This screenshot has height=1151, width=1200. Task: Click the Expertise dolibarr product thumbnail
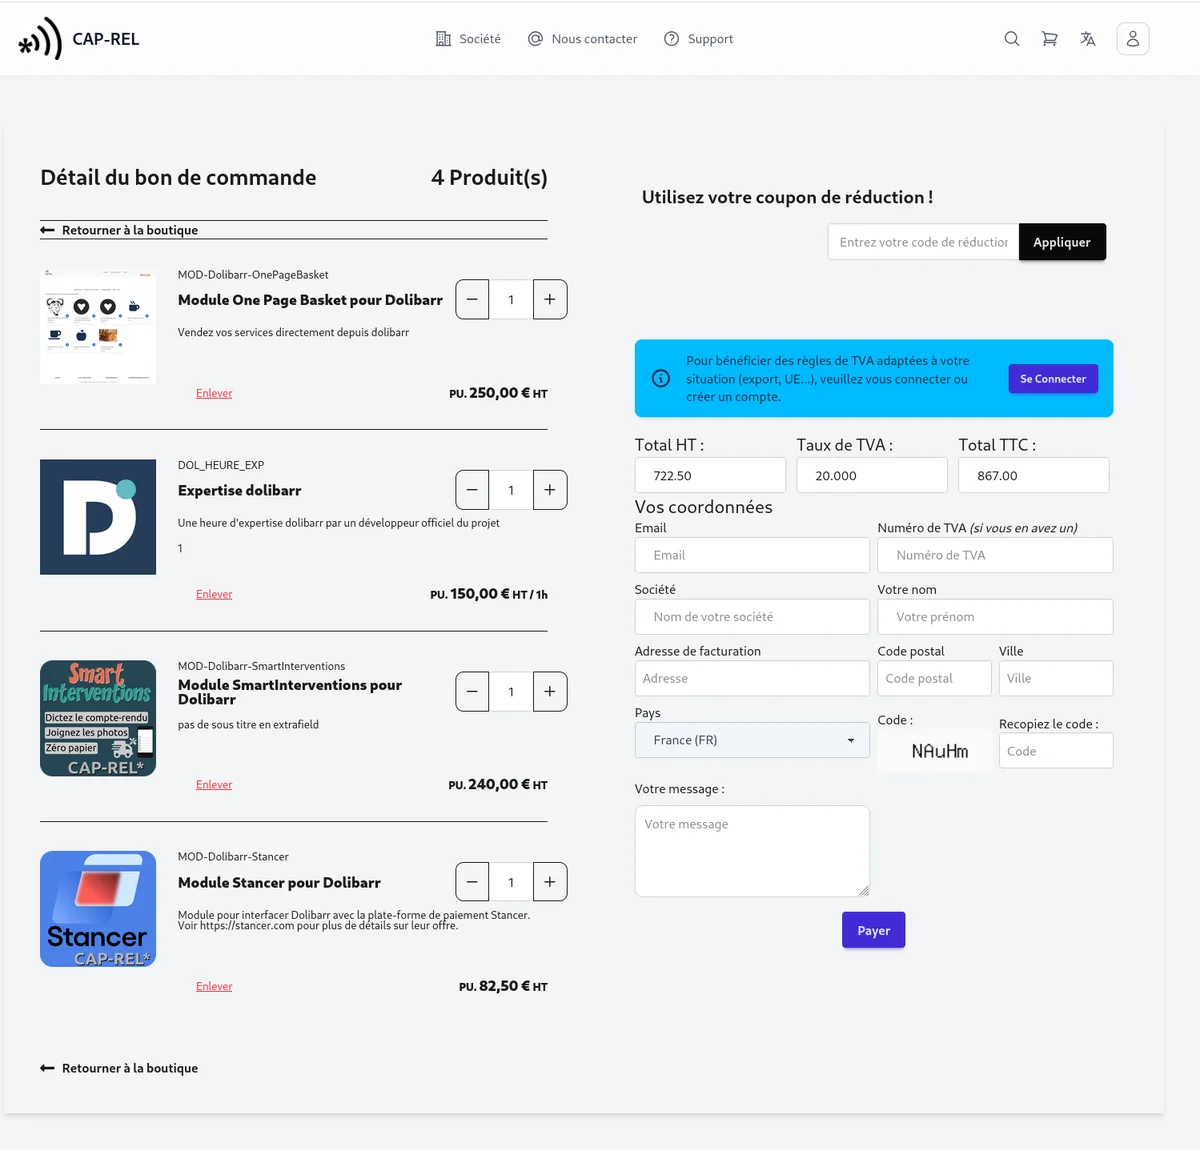[98, 517]
